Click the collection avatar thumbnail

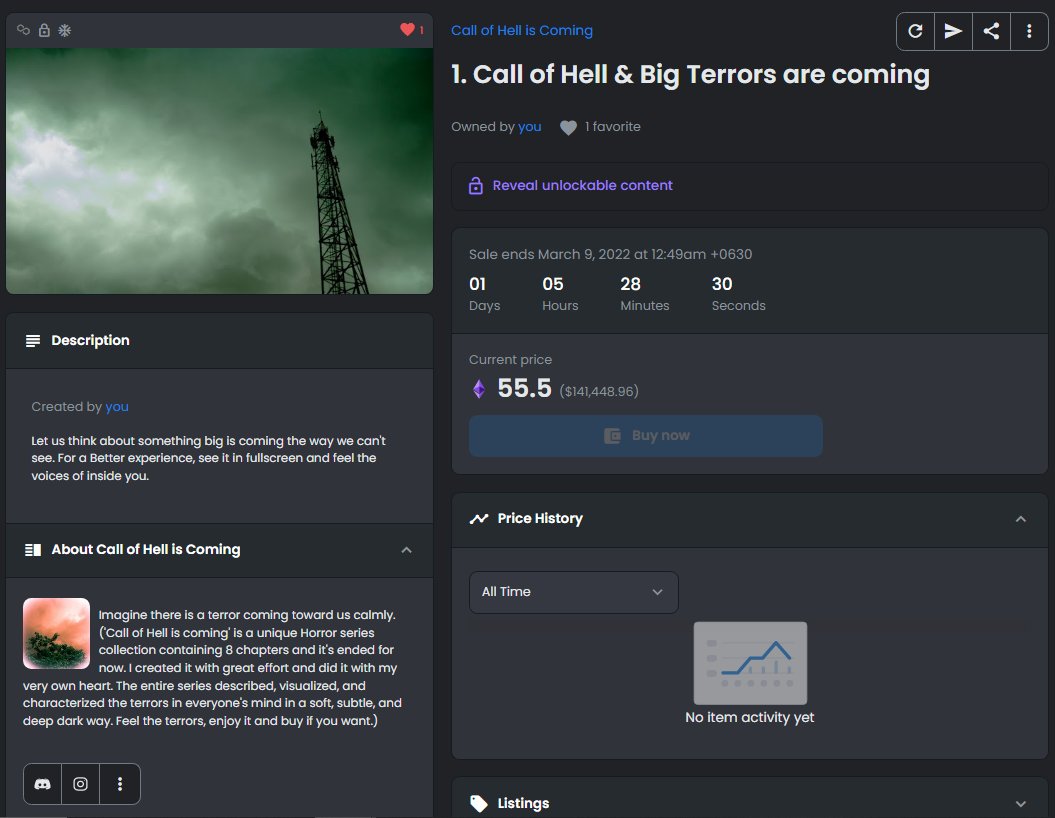pyautogui.click(x=57, y=633)
